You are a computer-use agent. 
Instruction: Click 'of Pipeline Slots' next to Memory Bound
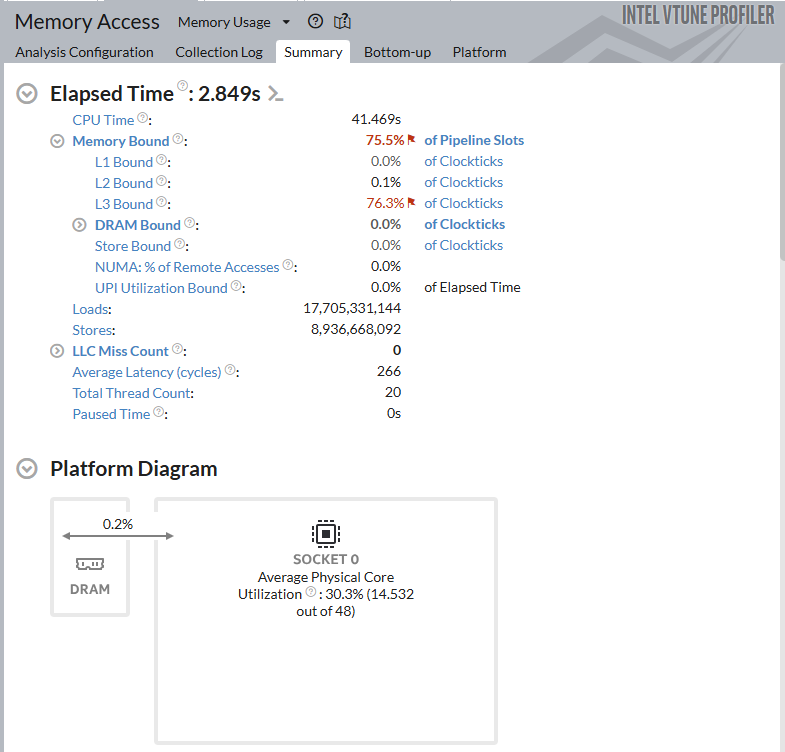point(474,140)
